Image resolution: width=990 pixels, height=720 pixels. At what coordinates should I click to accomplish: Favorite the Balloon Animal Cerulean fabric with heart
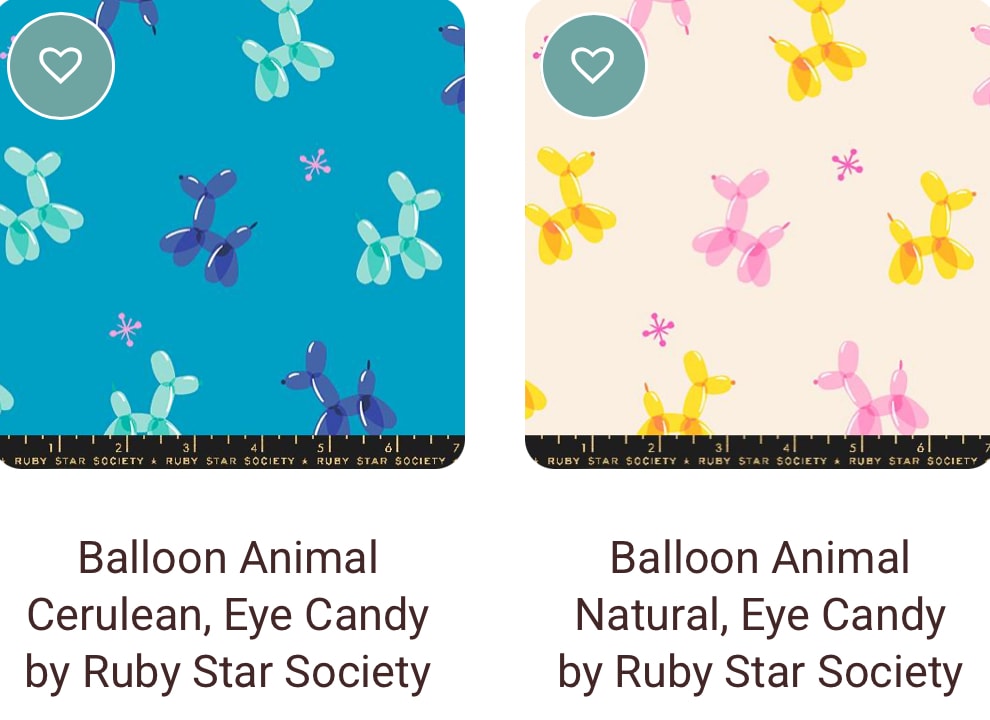click(x=61, y=65)
